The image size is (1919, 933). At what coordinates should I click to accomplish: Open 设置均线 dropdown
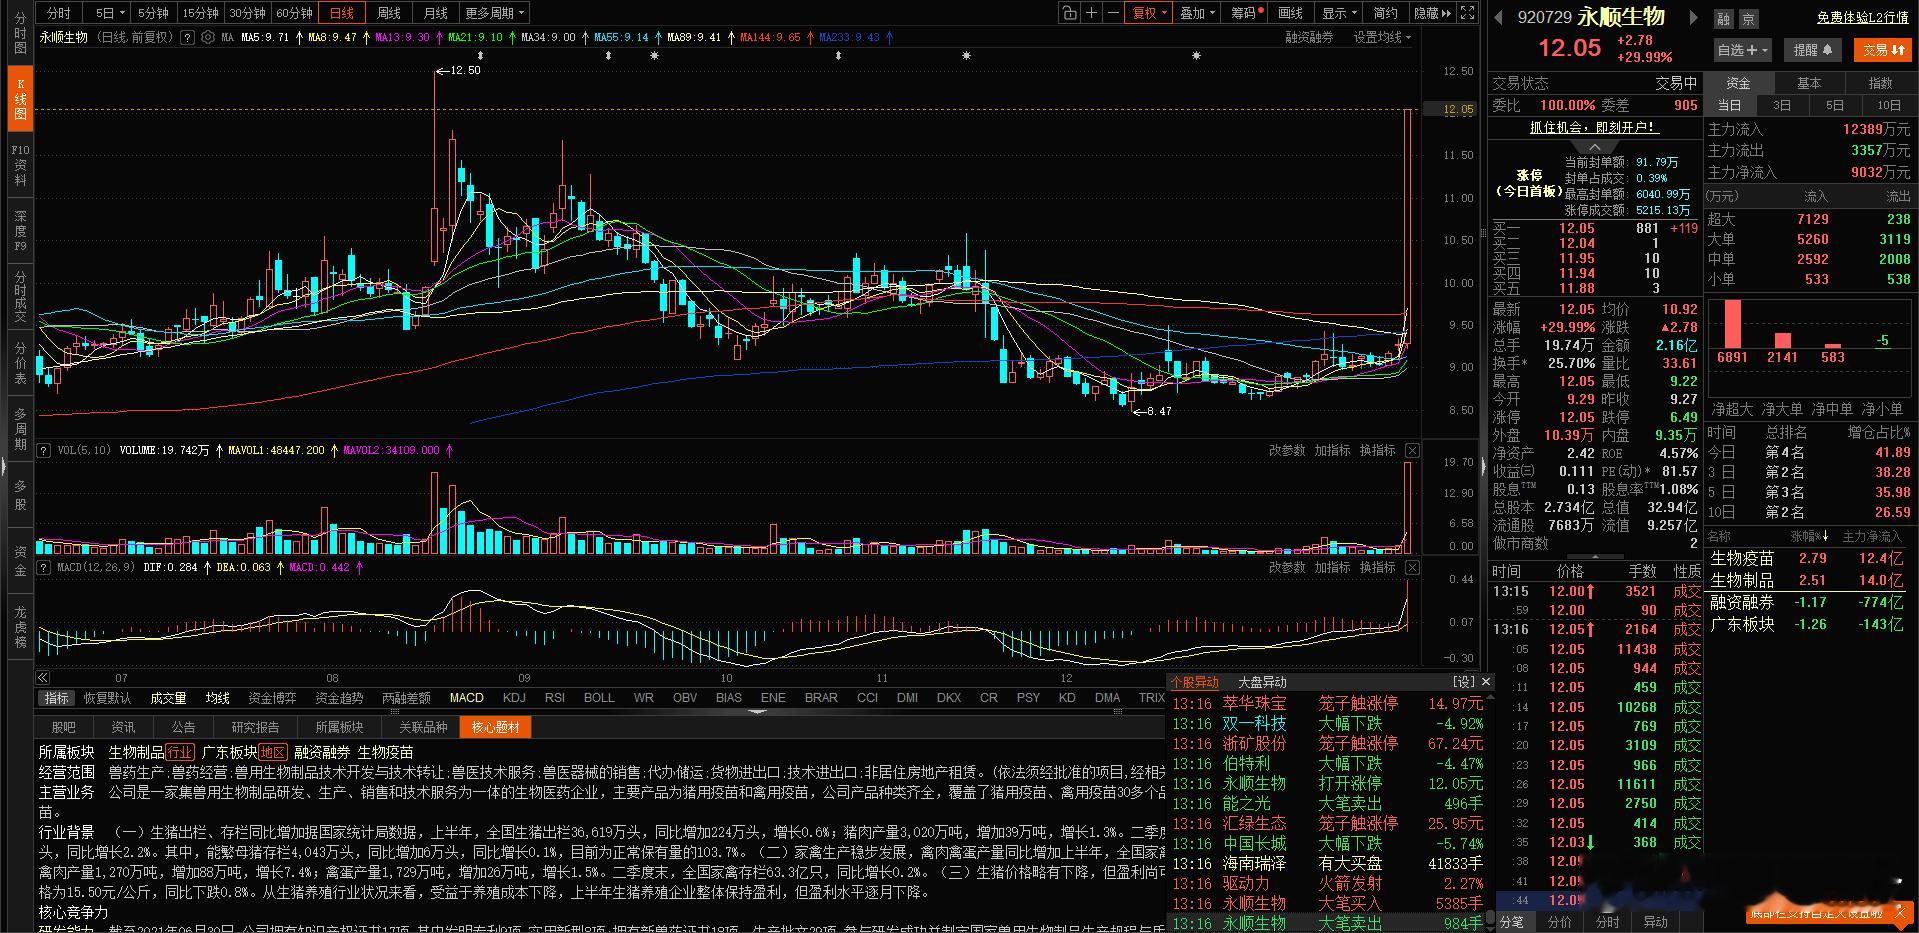coord(1382,37)
